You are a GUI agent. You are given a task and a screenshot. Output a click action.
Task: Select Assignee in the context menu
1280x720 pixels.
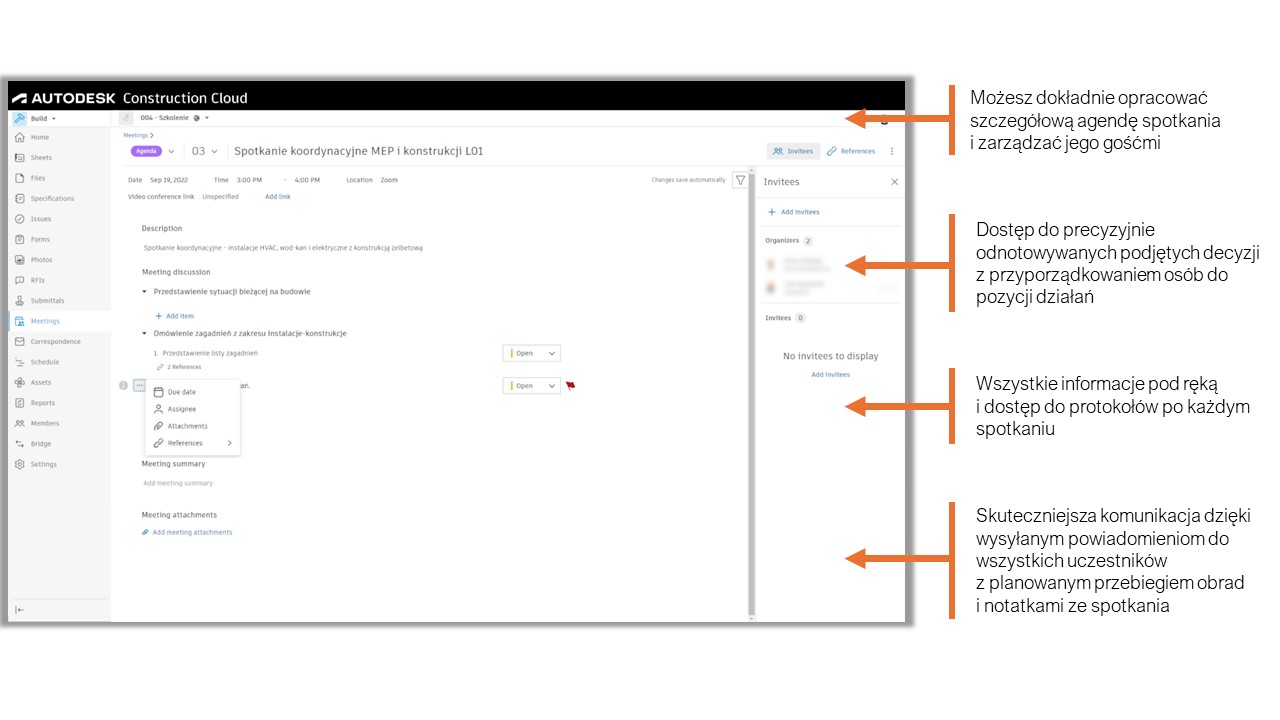pos(181,409)
